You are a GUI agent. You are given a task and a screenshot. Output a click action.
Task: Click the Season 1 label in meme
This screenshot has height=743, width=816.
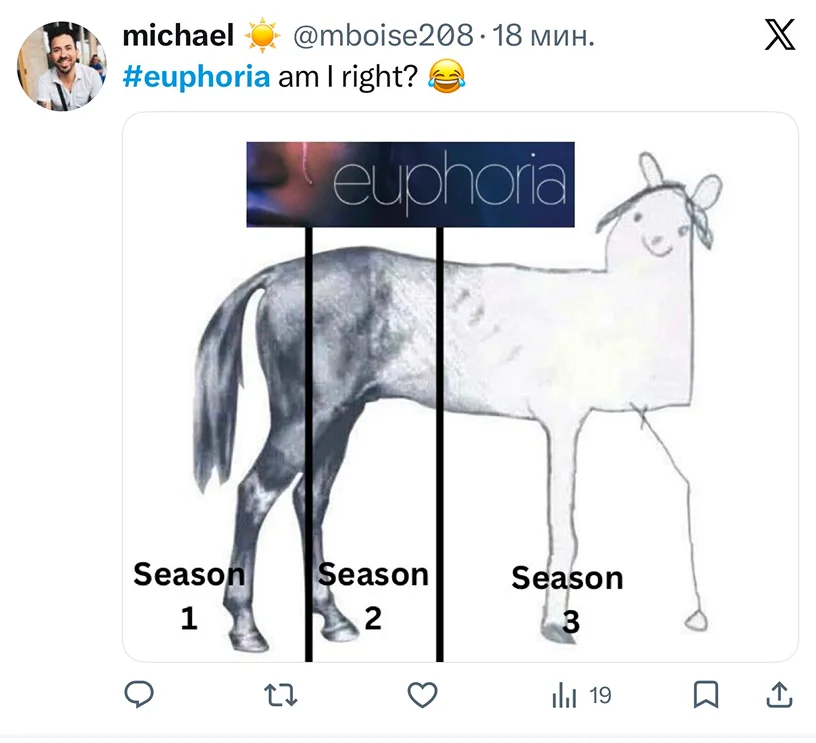(x=189, y=596)
